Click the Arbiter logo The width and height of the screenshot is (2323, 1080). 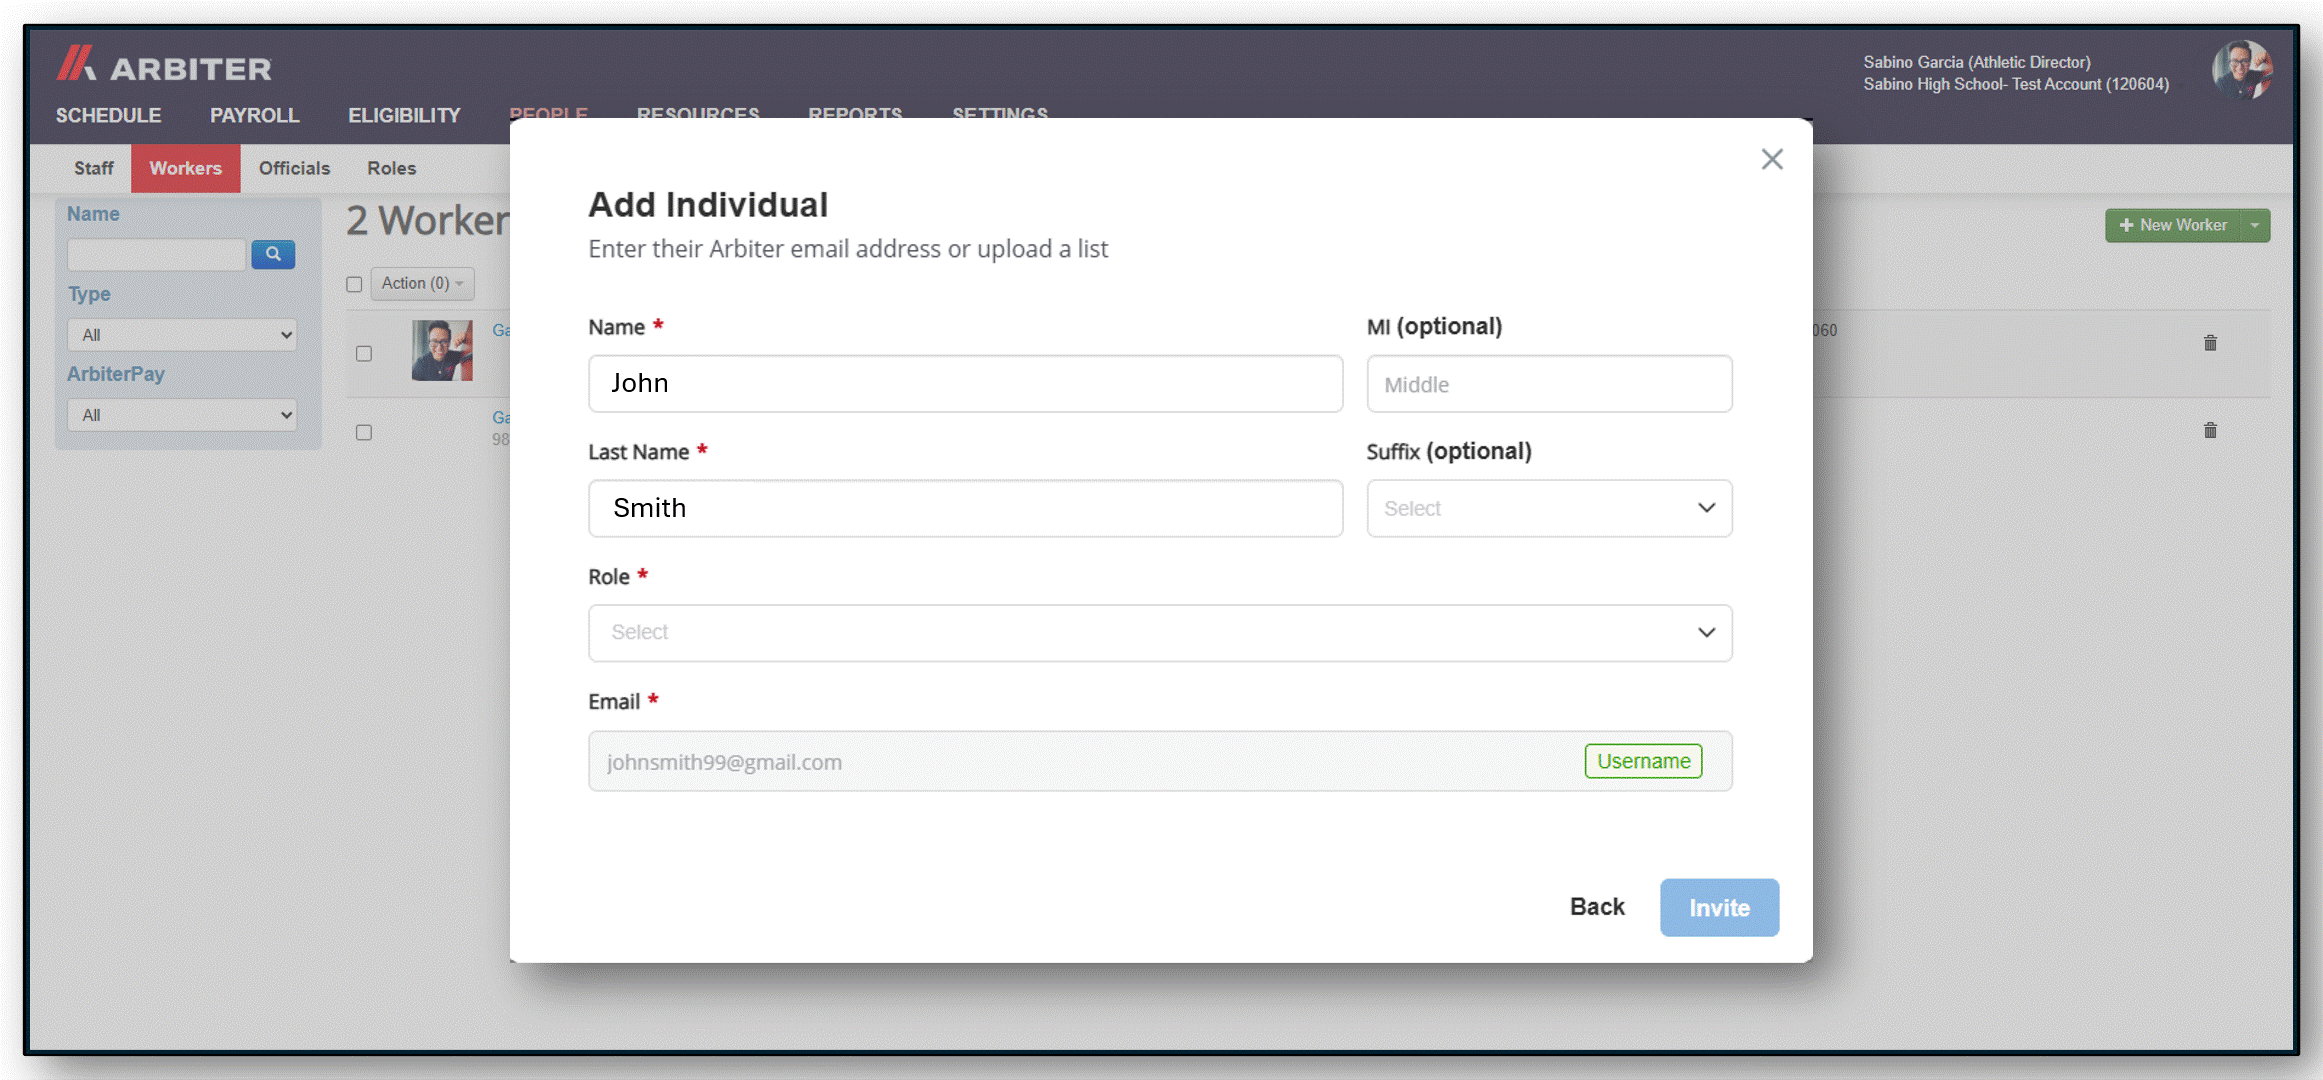point(164,66)
